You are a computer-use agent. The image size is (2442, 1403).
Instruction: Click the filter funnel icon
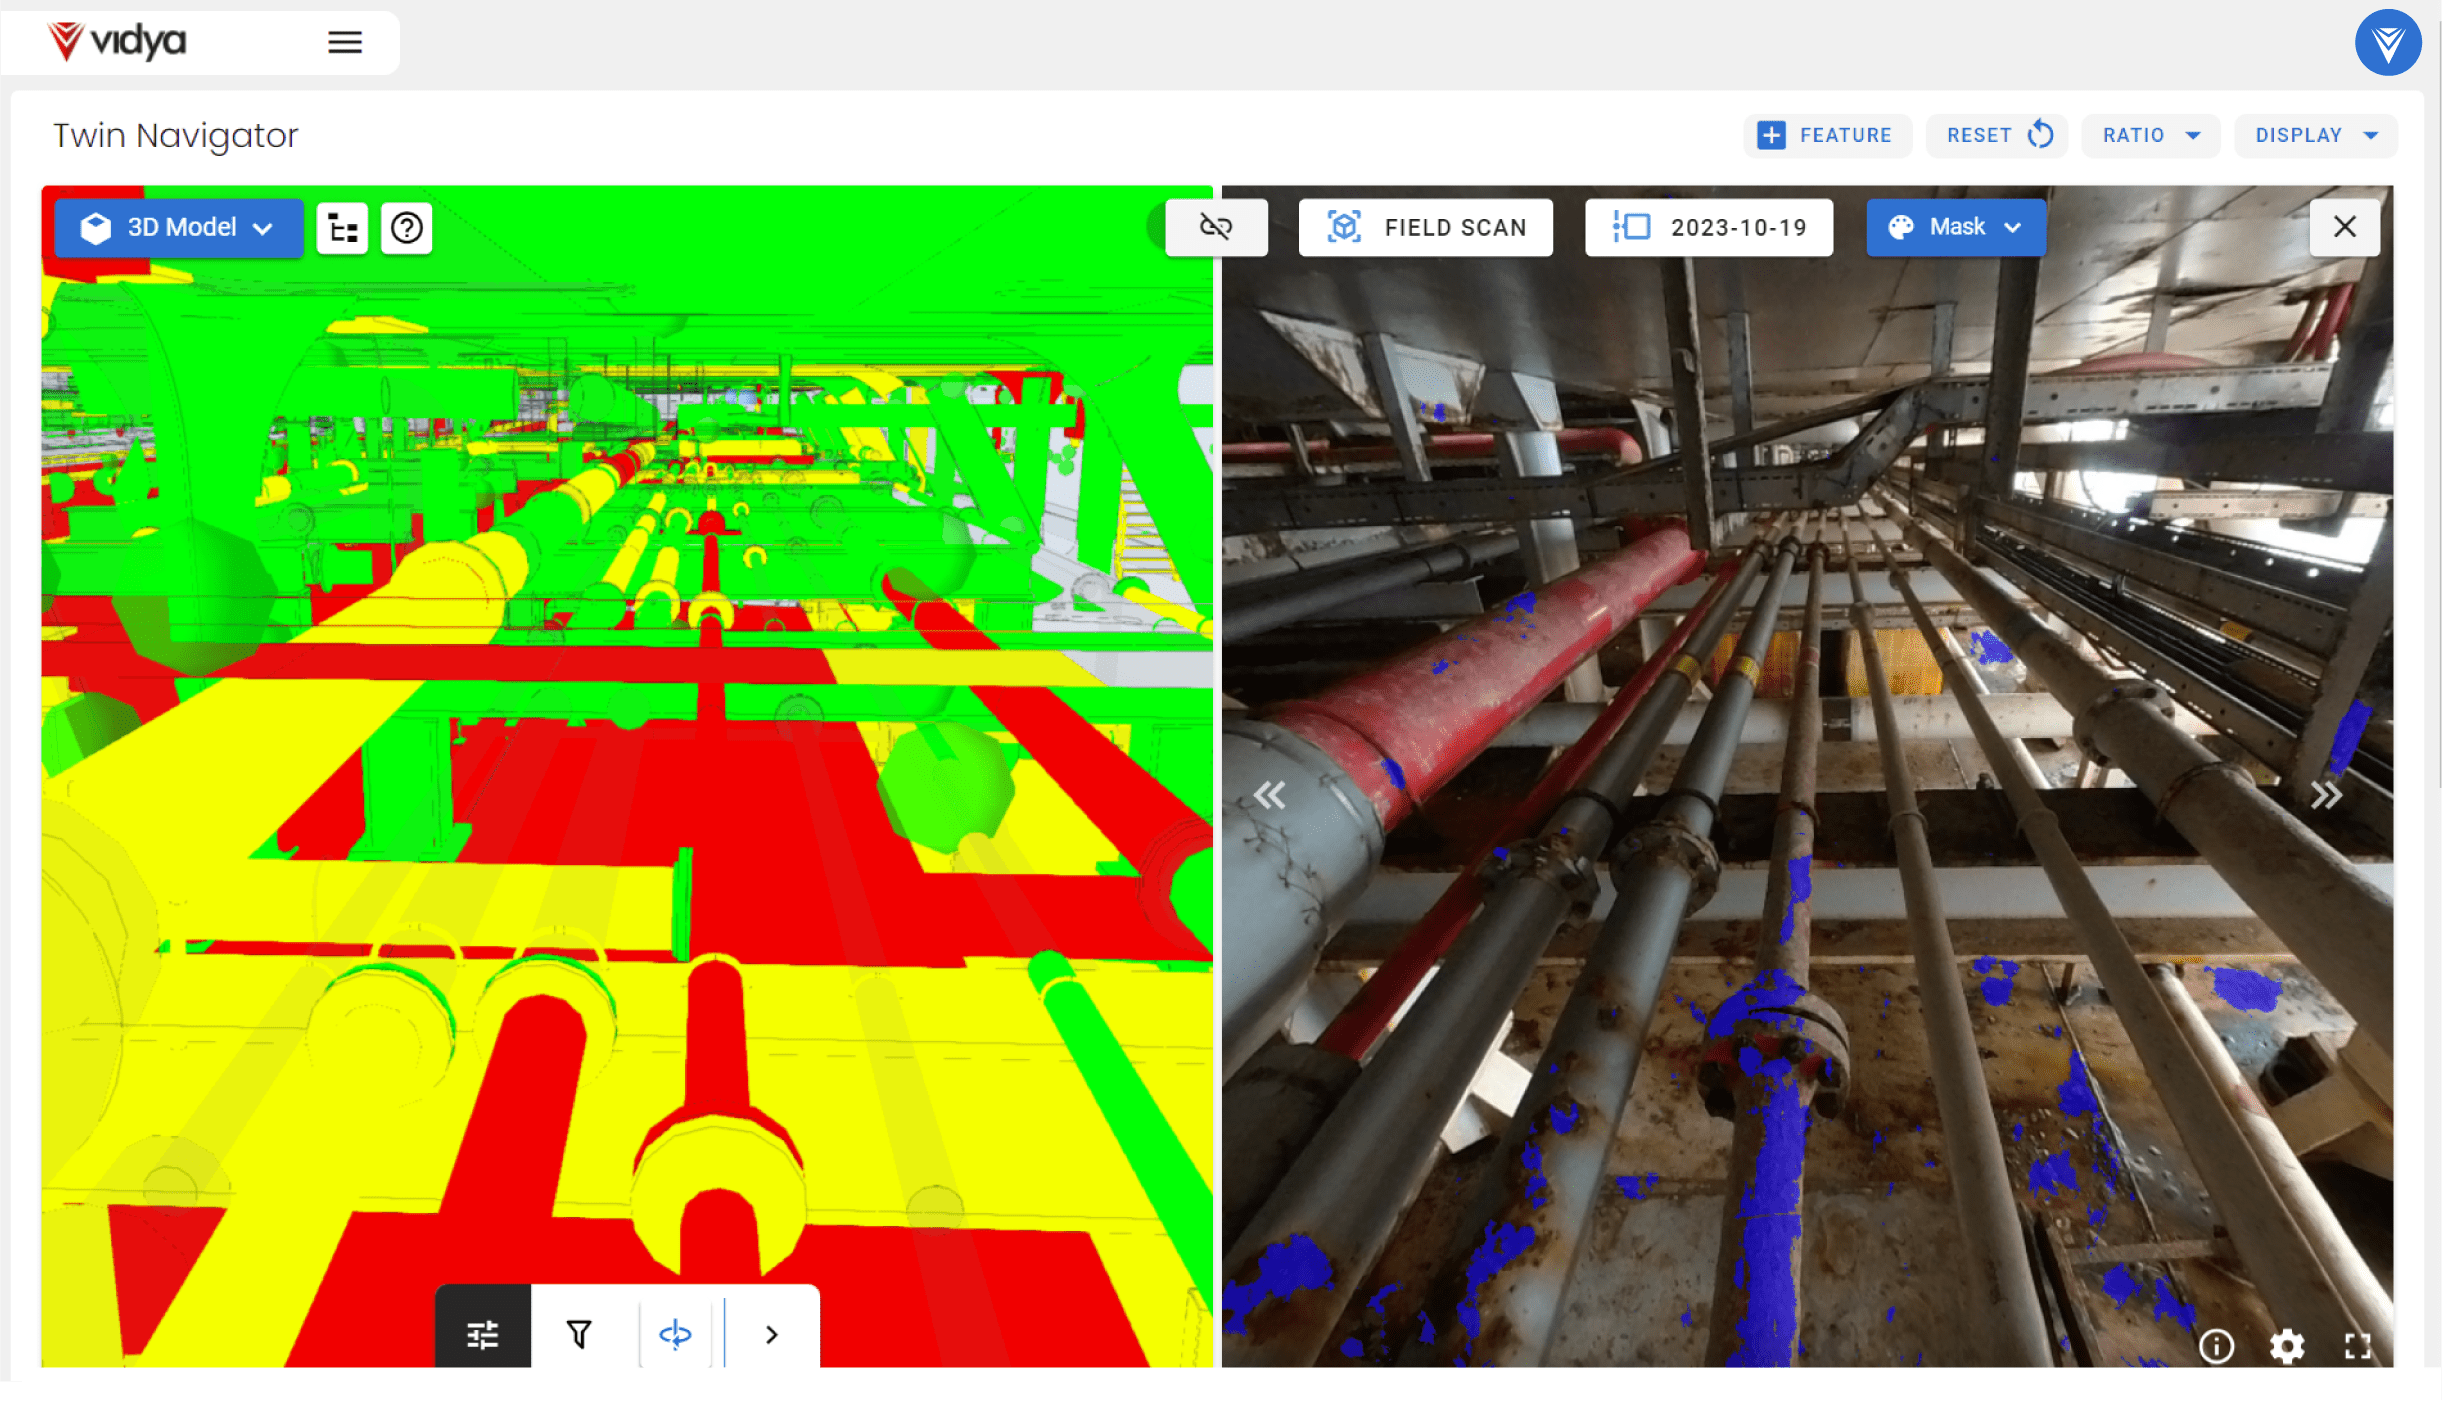click(x=579, y=1334)
